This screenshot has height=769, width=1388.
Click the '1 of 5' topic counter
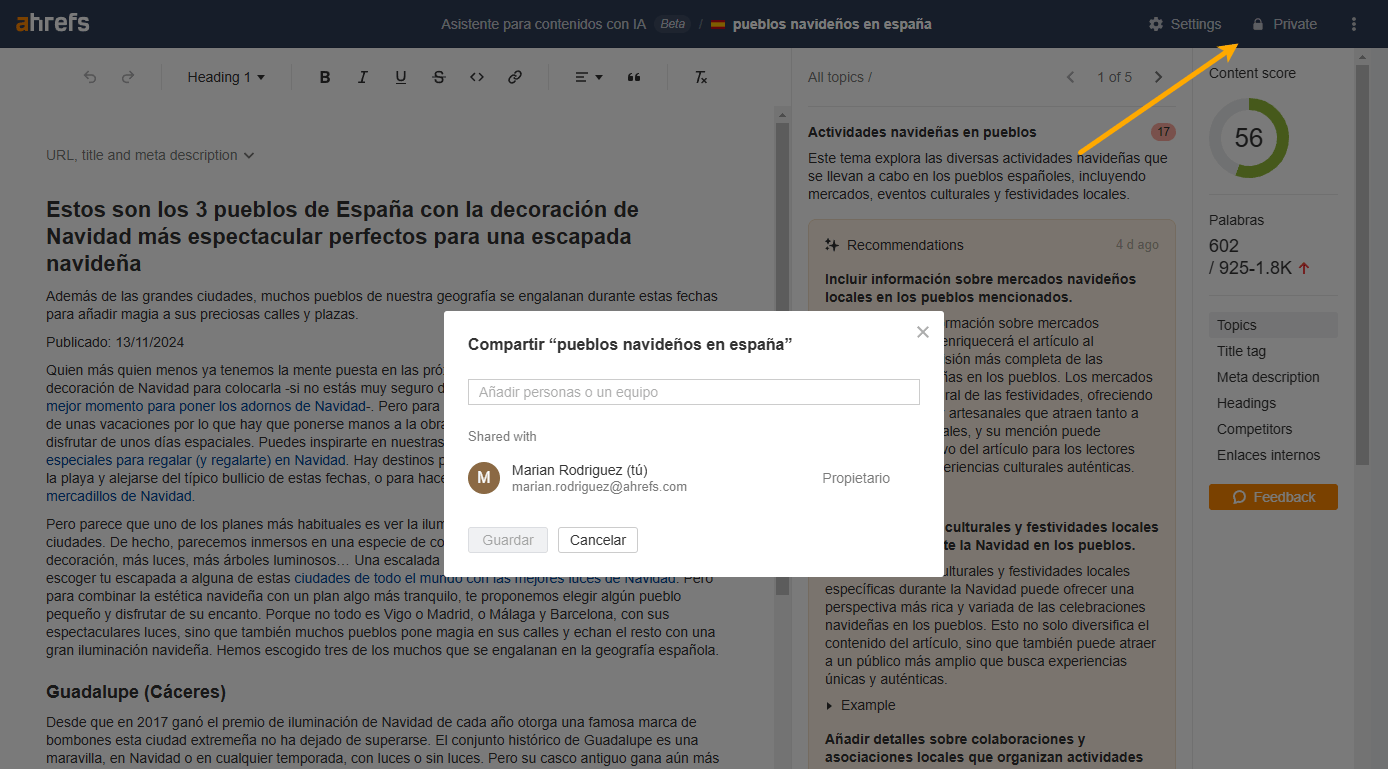click(x=1115, y=77)
